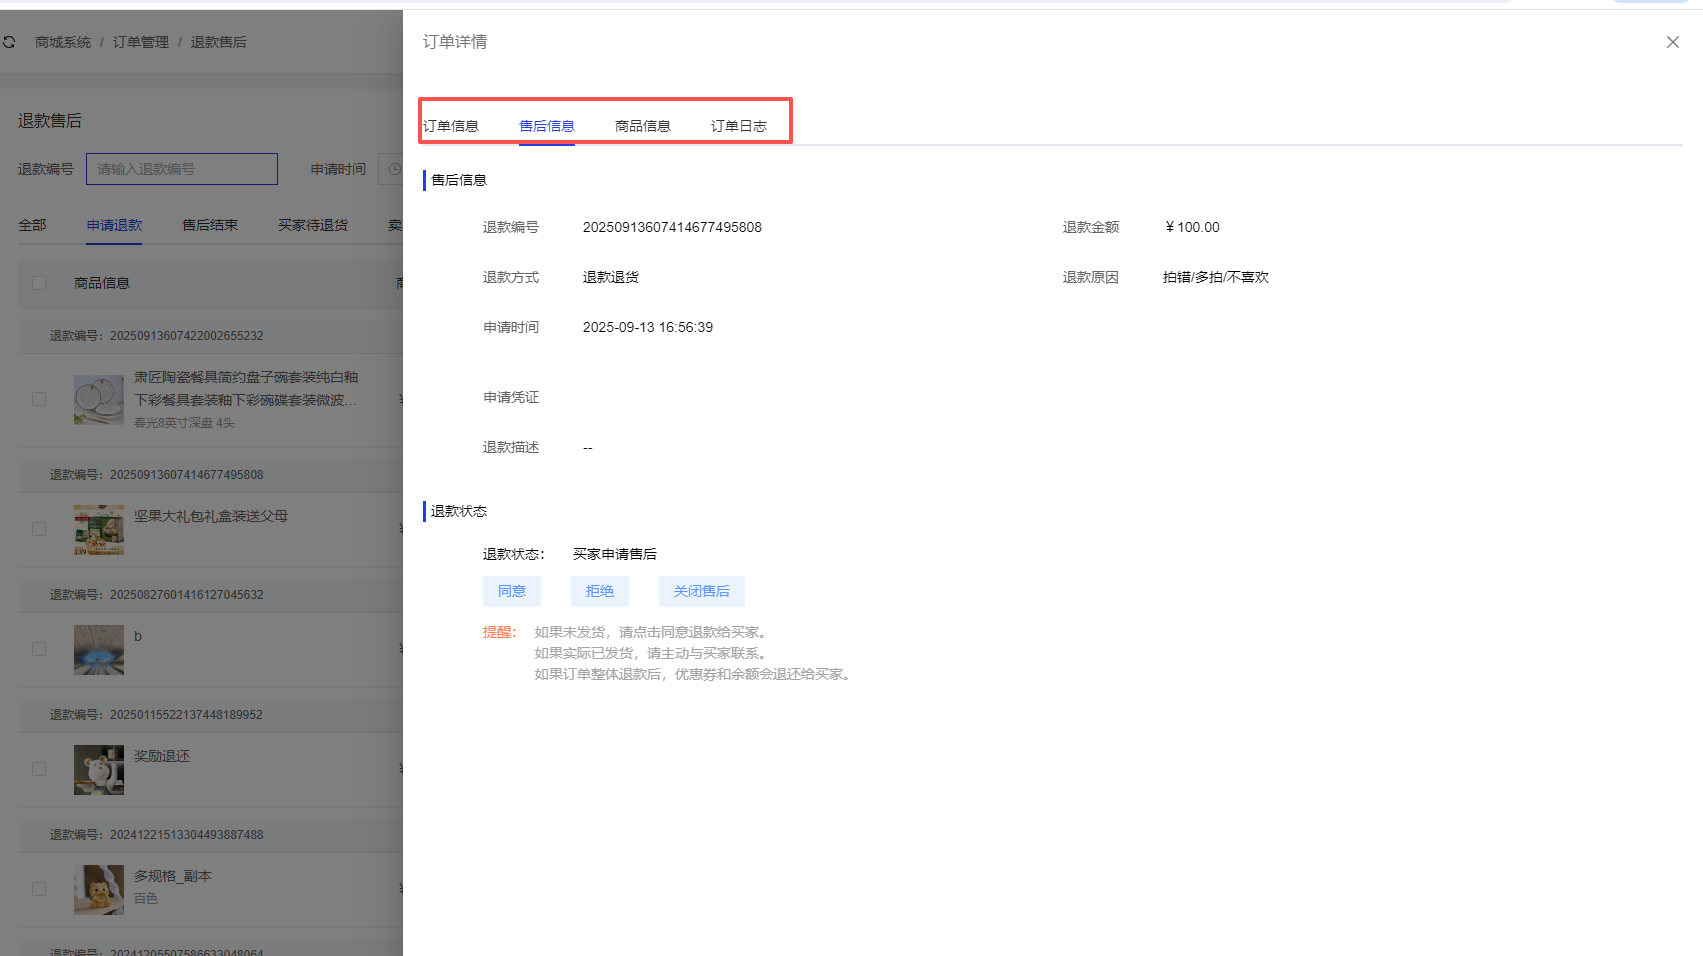The width and height of the screenshot is (1703, 956).
Task: Select the 买家待退货 filter tab
Action: (x=313, y=225)
